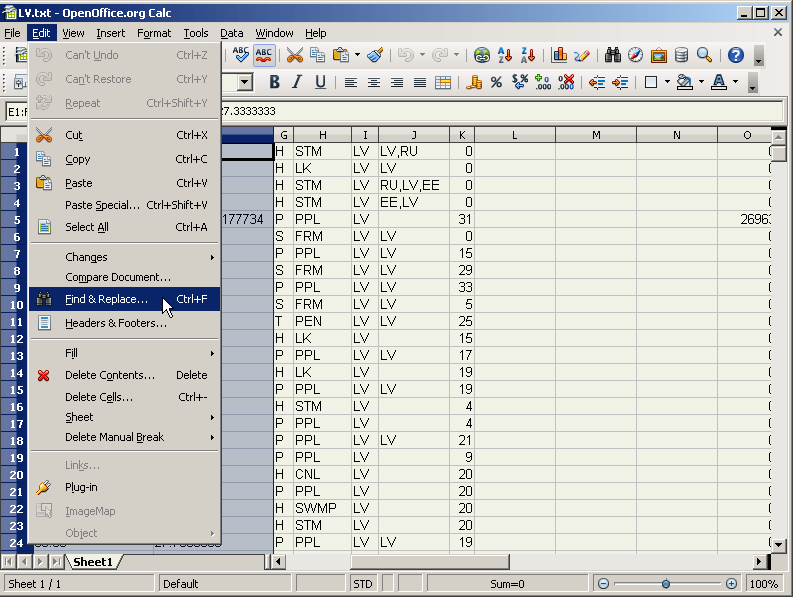The height and width of the screenshot is (597, 793).
Task: Click the Font Color icon
Action: coord(719,82)
